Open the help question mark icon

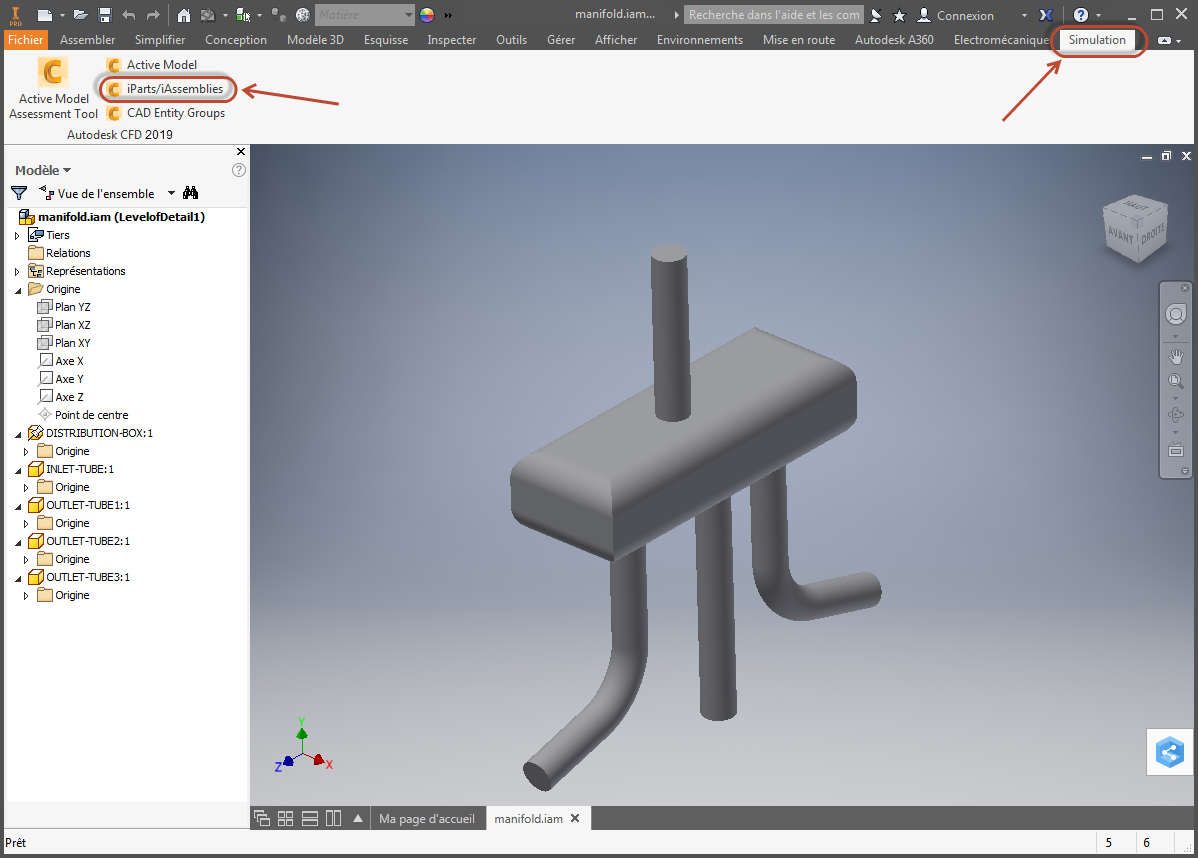1080,15
